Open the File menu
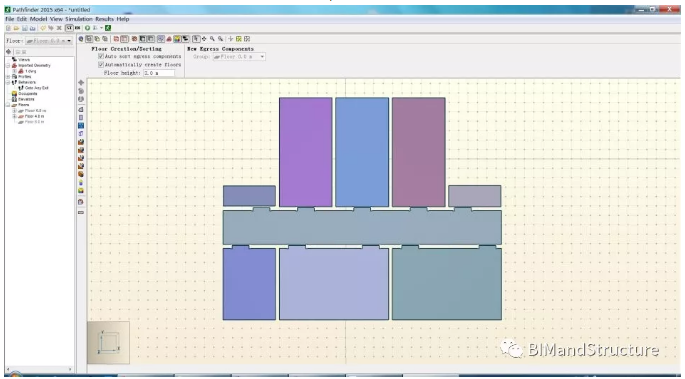This screenshot has height=379, width=685. point(10,19)
